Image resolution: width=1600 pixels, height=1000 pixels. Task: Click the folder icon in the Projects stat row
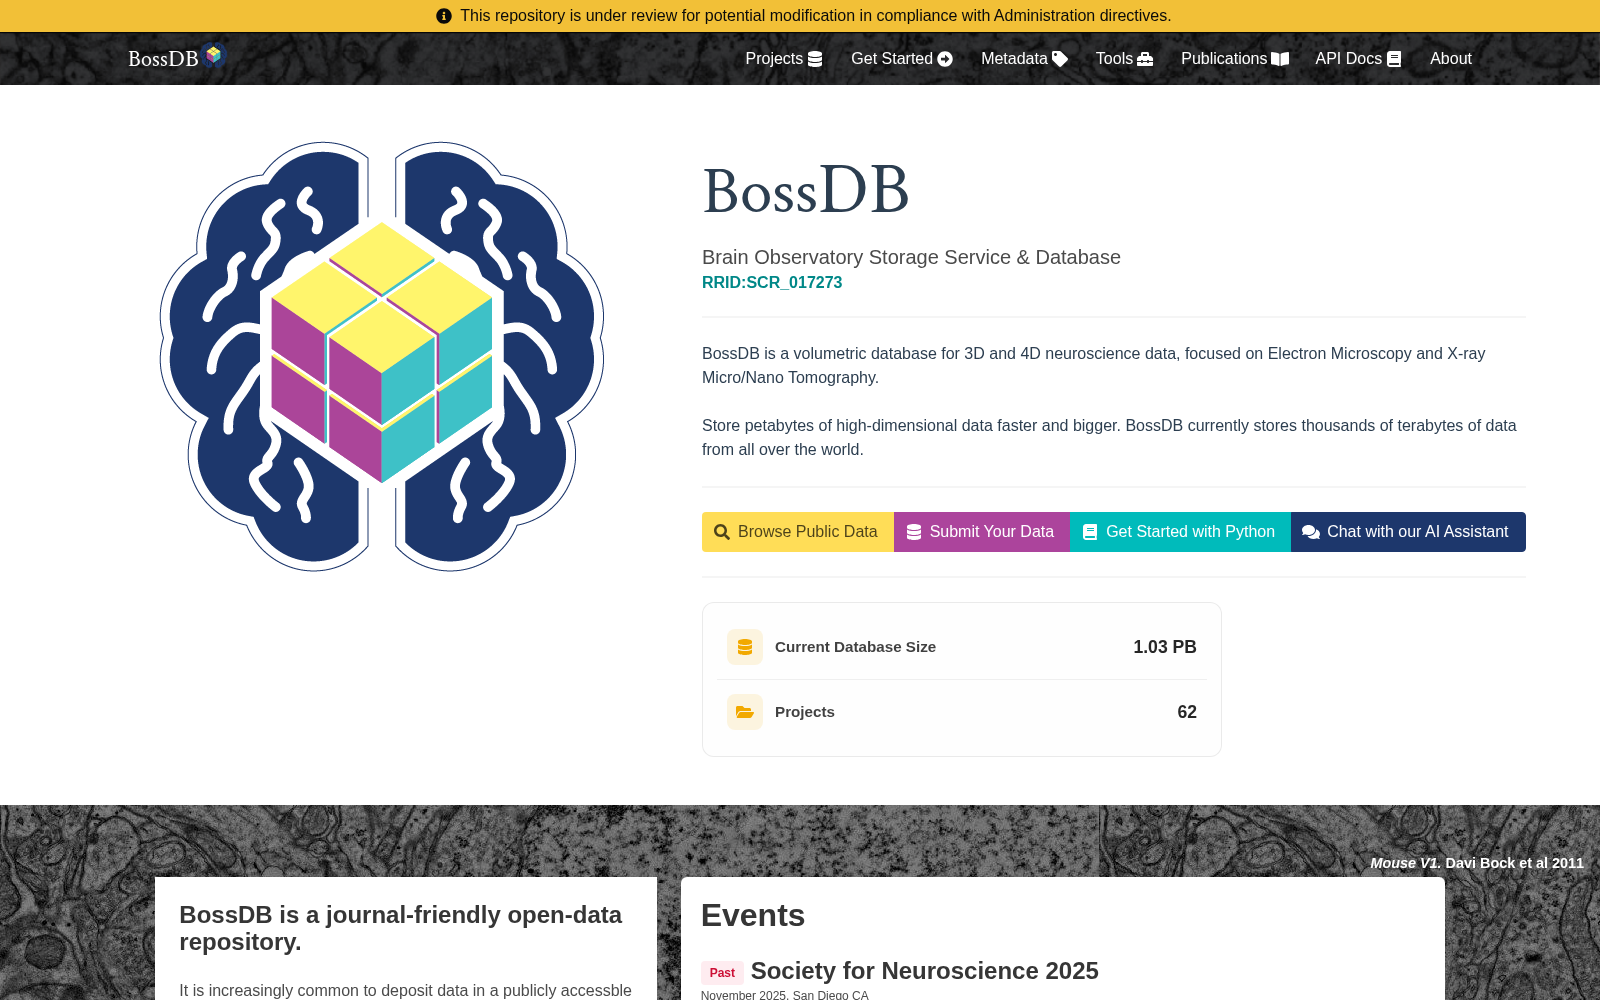click(x=745, y=712)
